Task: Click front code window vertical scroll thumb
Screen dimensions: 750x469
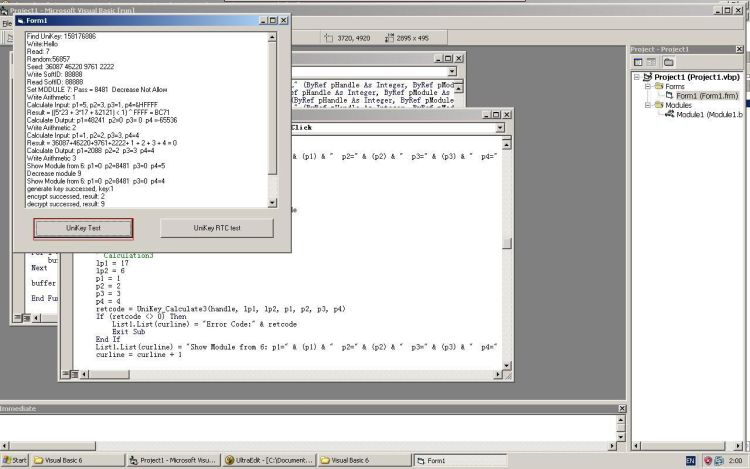Action: pos(507,243)
